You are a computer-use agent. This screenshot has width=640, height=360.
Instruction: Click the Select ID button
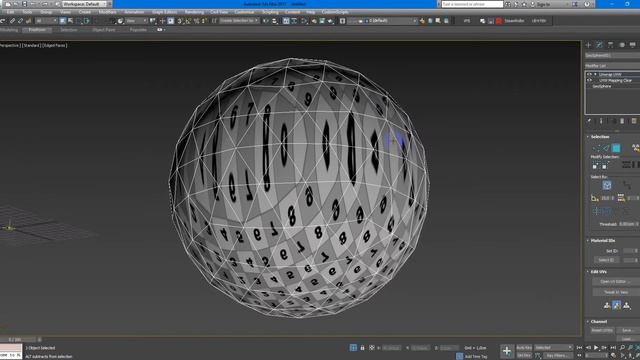tap(606, 260)
